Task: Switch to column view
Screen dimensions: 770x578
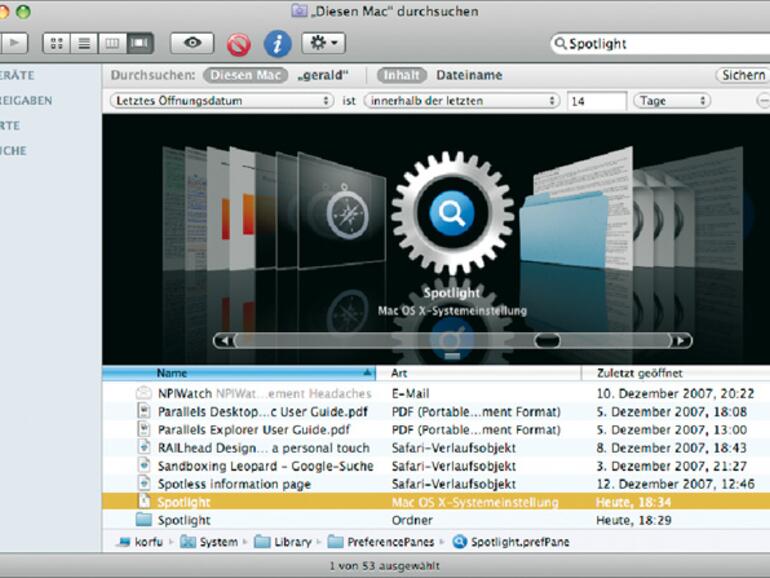Action: coord(112,43)
